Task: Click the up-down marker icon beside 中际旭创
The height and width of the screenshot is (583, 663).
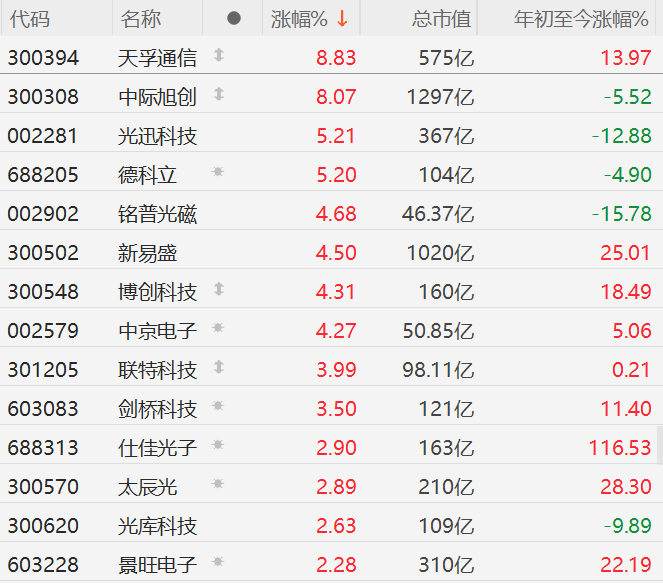Action: coord(219,94)
